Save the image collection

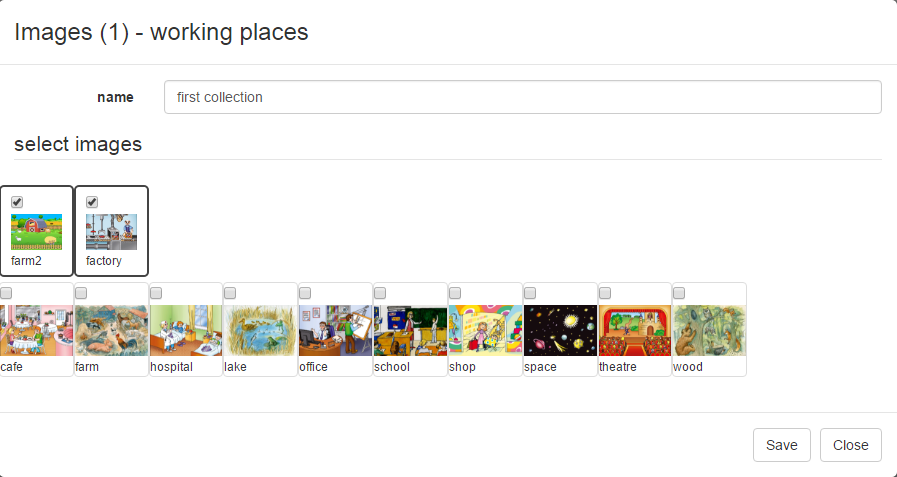pyautogui.click(x=781, y=445)
